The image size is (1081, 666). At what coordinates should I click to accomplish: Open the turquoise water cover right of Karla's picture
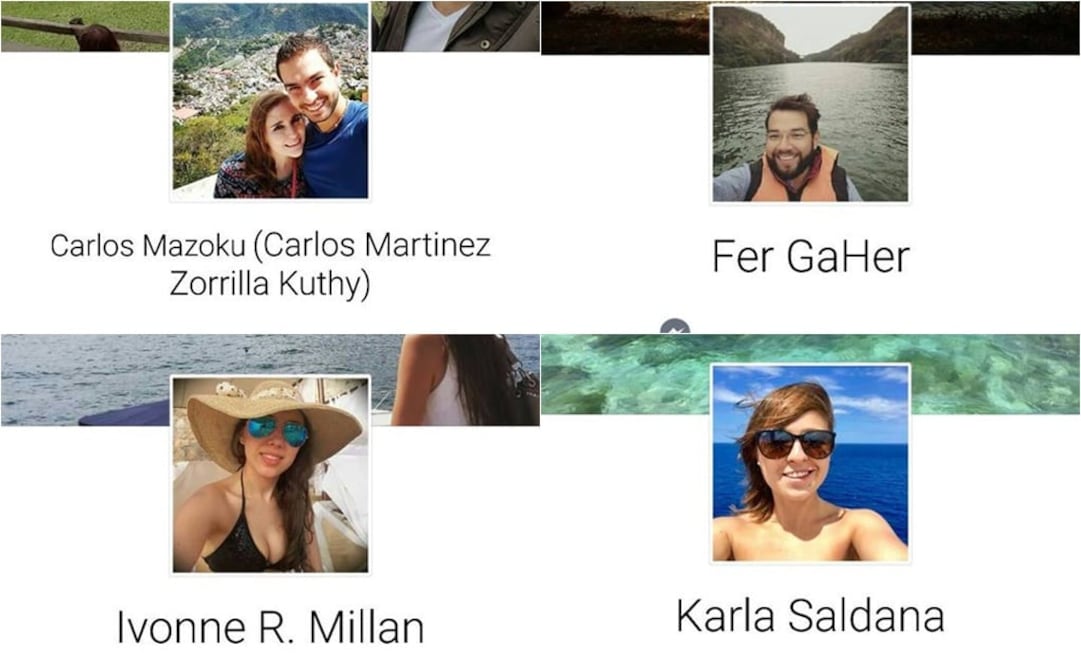pyautogui.click(x=996, y=374)
